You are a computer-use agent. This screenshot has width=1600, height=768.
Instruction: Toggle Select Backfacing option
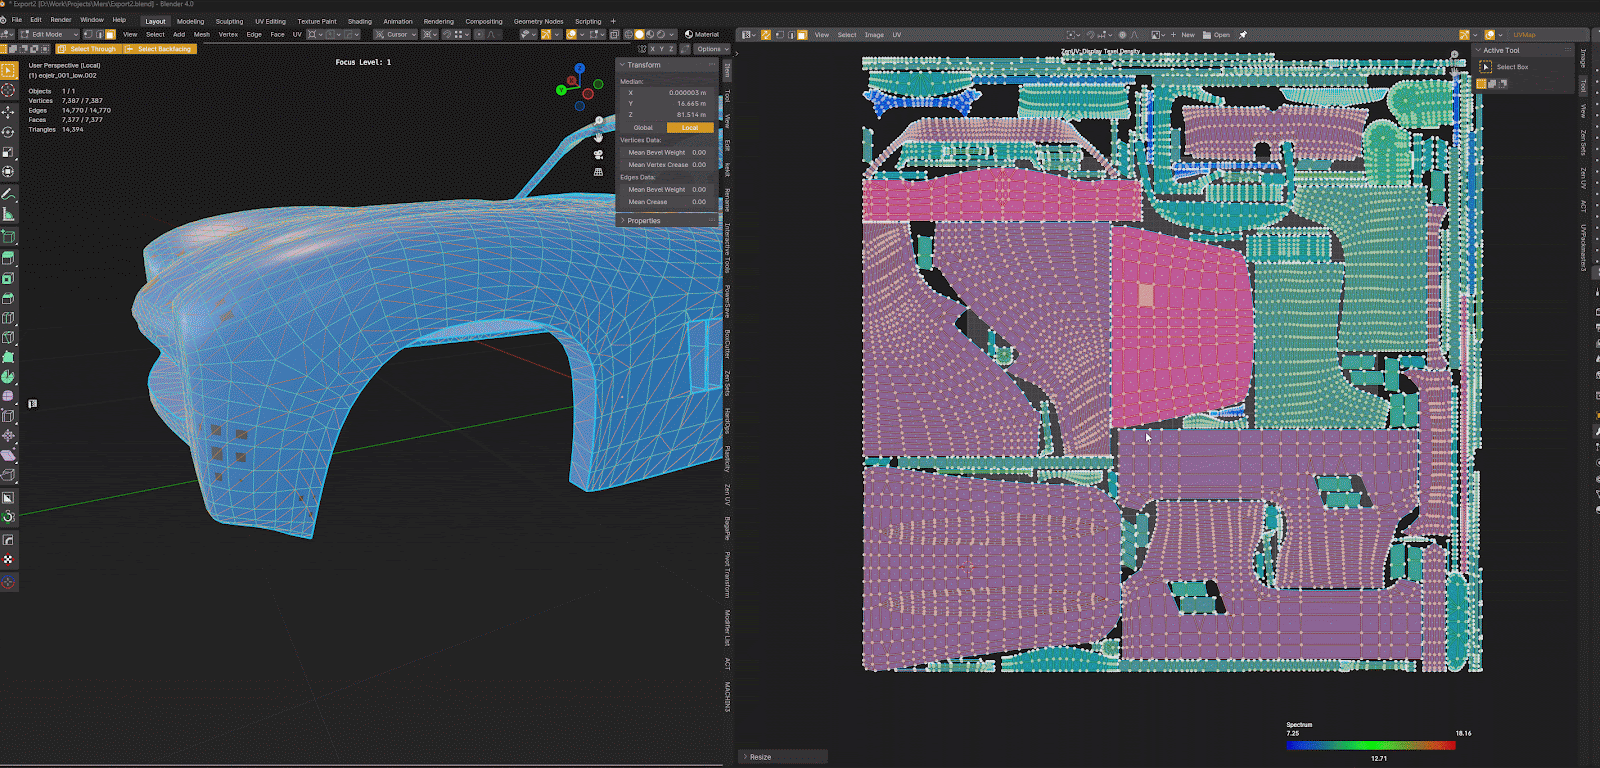pyautogui.click(x=160, y=49)
